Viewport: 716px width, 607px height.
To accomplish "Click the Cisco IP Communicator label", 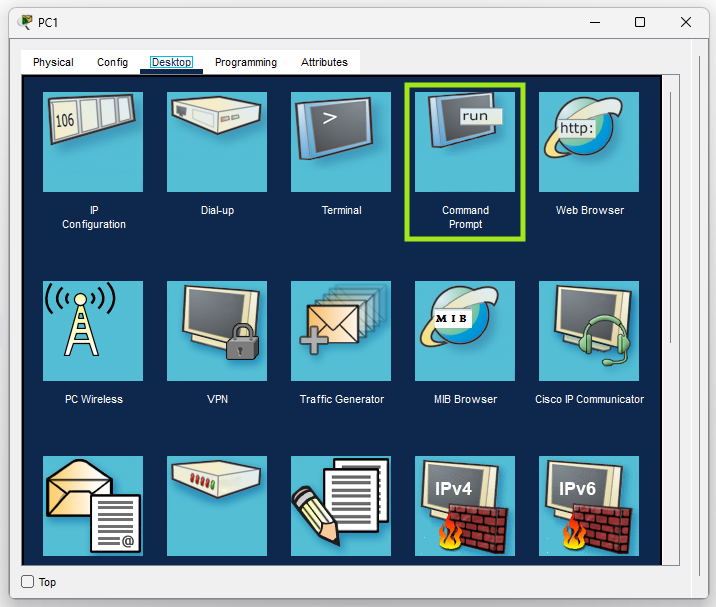I will 590,399.
